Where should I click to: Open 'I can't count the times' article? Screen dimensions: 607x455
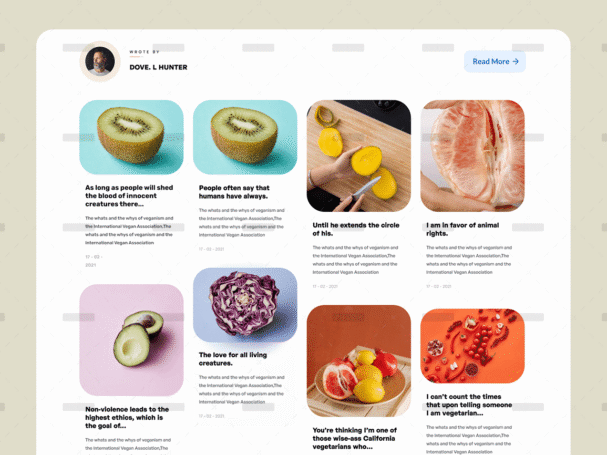click(469, 405)
